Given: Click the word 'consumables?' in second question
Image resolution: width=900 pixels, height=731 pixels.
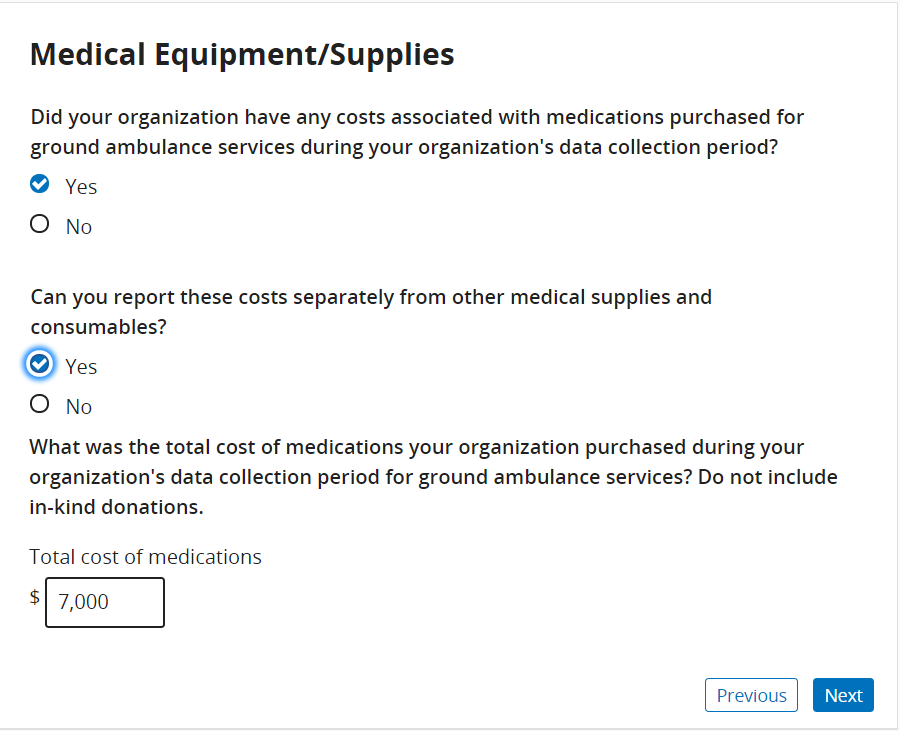Looking at the screenshot, I should click(x=97, y=327).
